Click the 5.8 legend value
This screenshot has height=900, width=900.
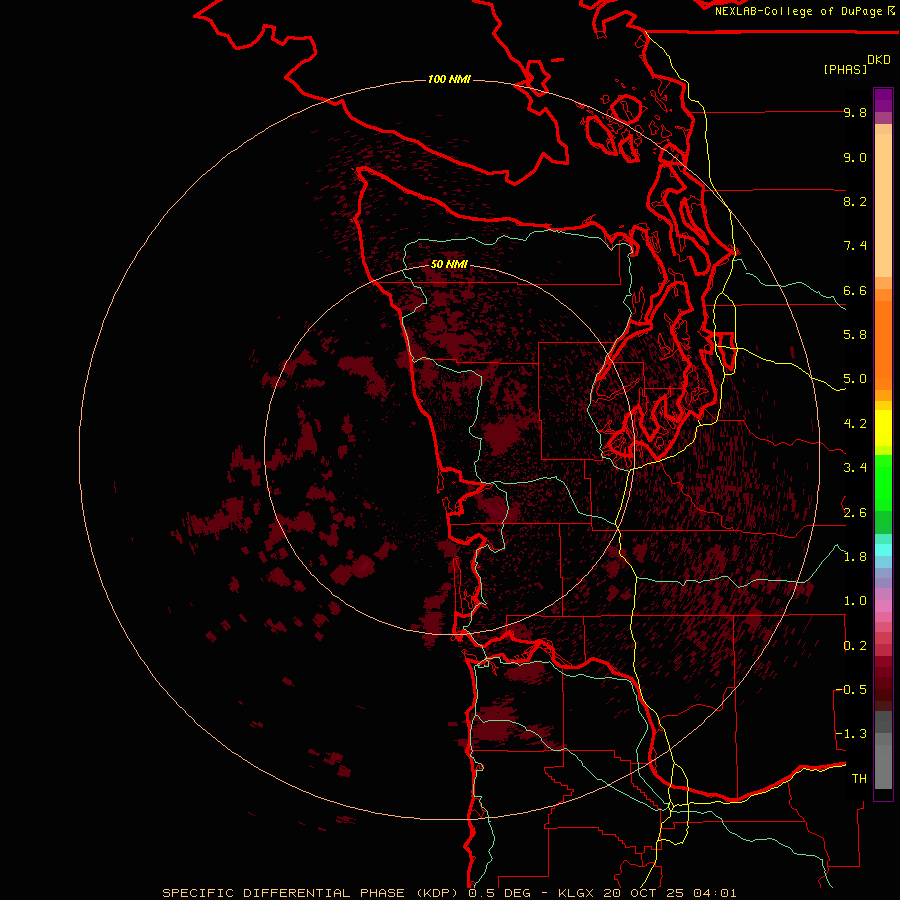(855, 335)
